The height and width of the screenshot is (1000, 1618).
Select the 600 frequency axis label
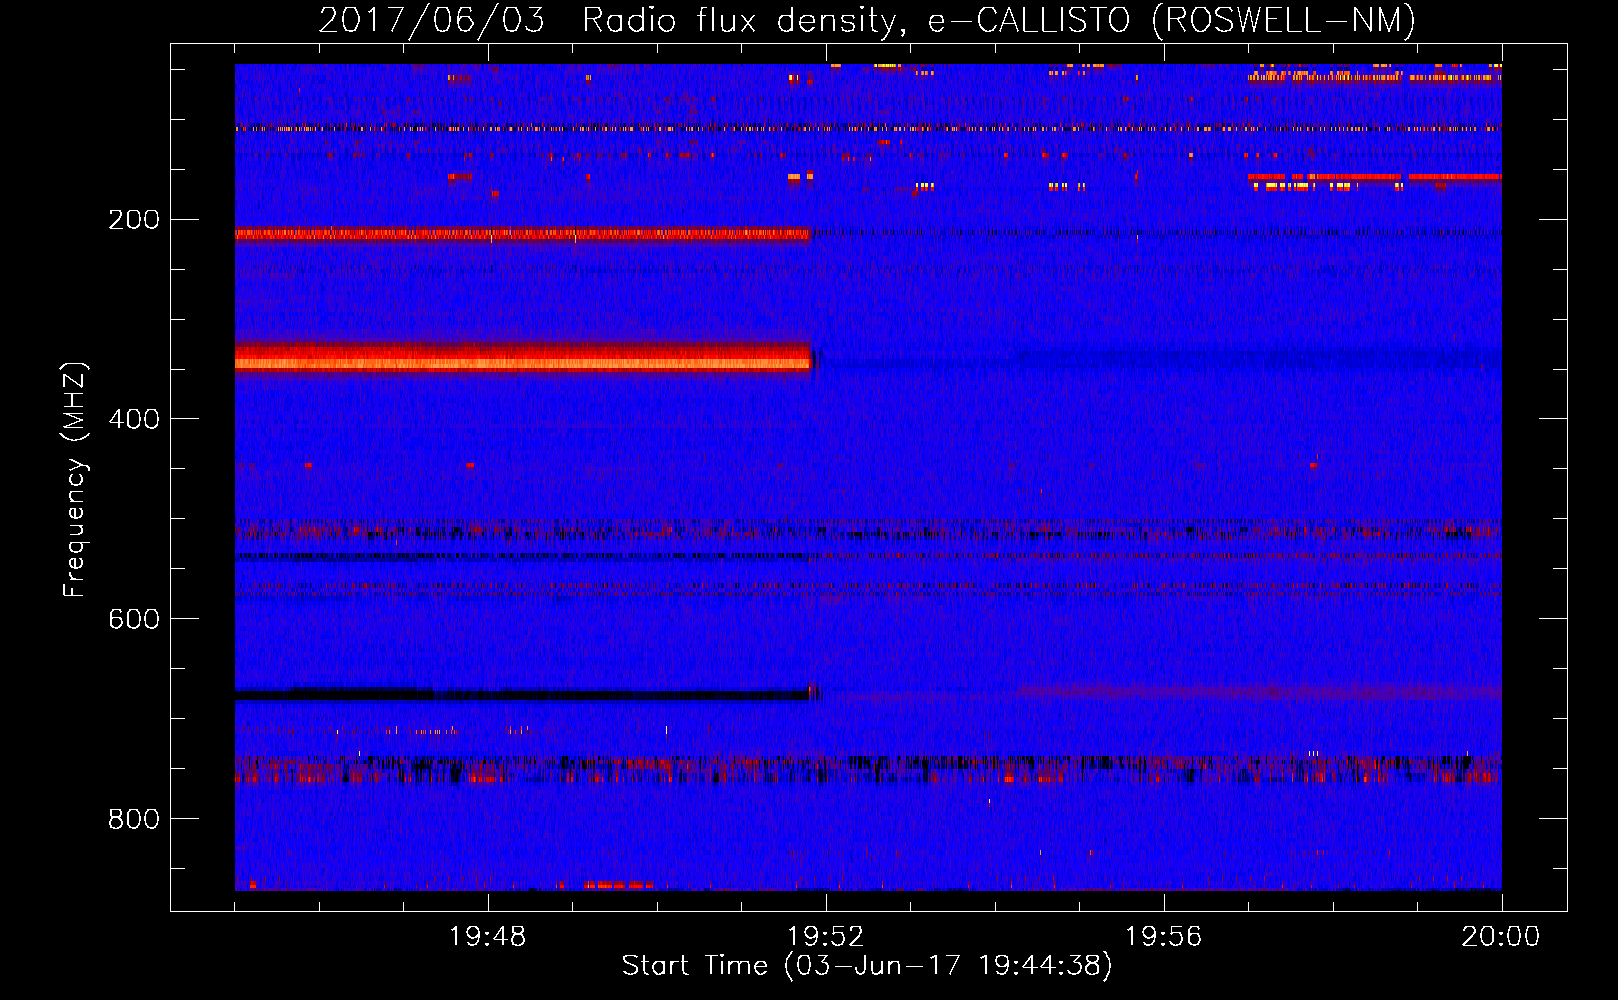point(134,619)
